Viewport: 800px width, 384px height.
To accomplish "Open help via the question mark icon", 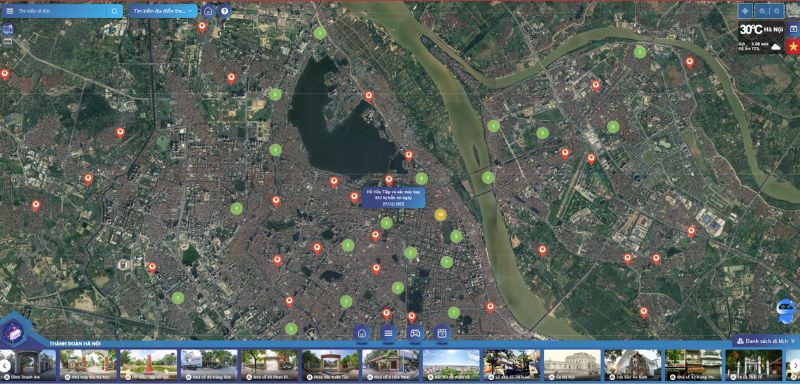I will [x=224, y=11].
